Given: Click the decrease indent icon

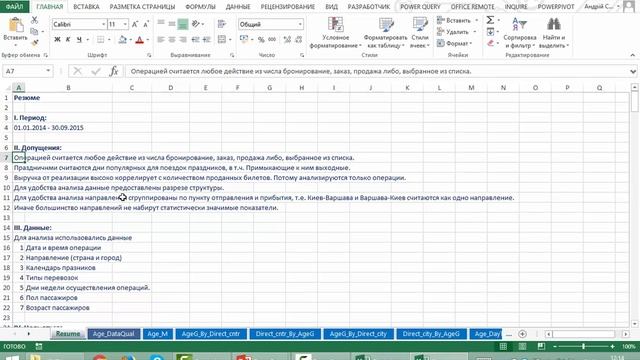Looking at the screenshot, I should pos(196,40).
